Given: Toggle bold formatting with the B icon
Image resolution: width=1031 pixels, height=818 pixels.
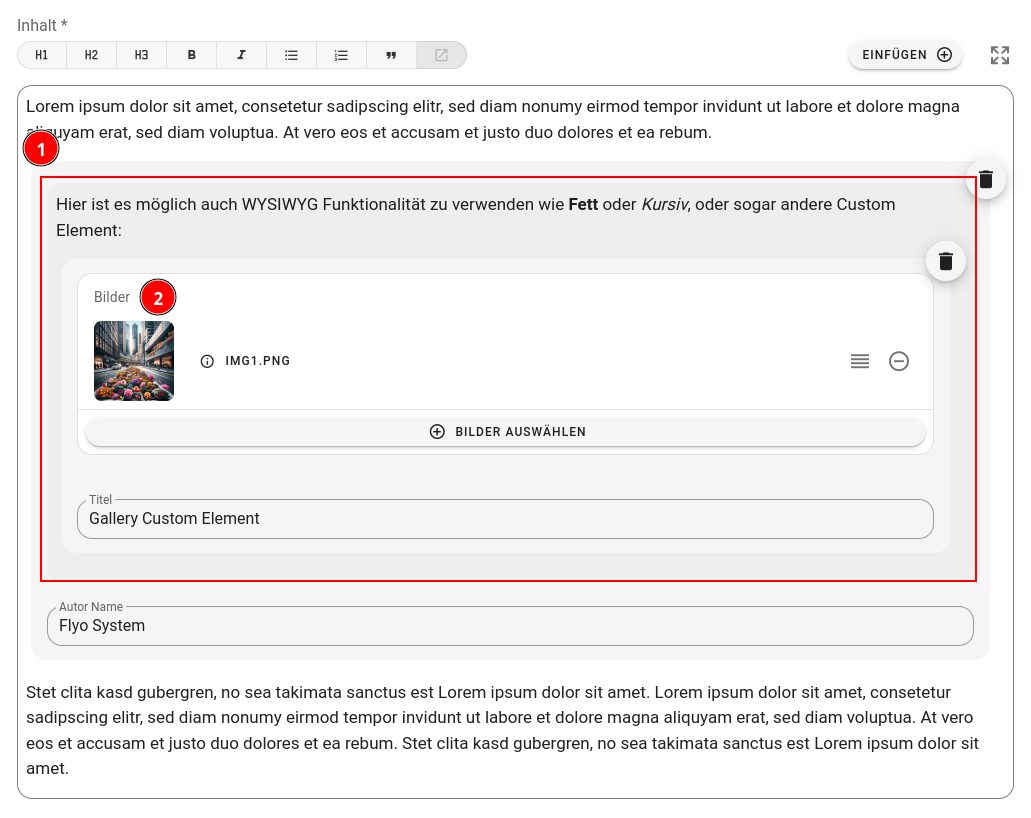Looking at the screenshot, I should (x=191, y=55).
